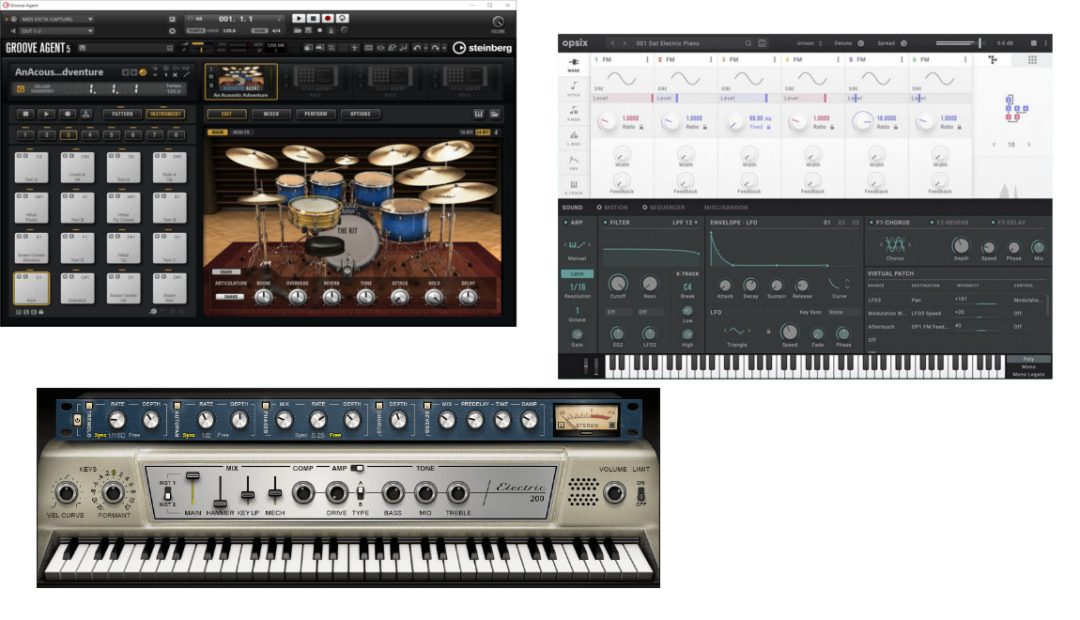Switch to the Sequencer tab in opsix
The image size is (1080, 620).
coord(663,207)
